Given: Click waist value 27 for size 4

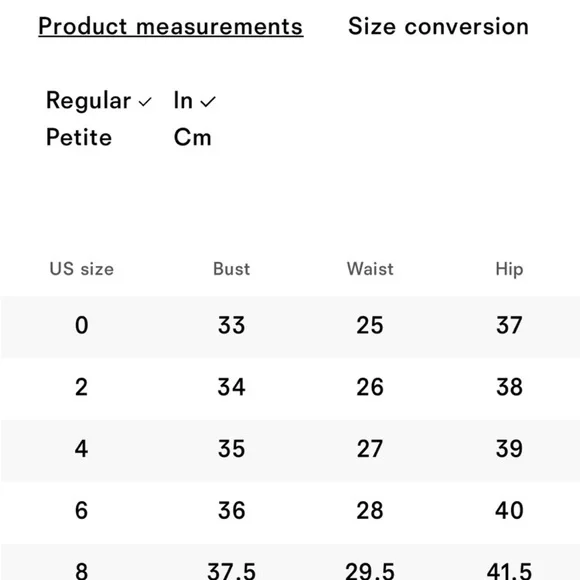Looking at the screenshot, I should (x=370, y=449).
